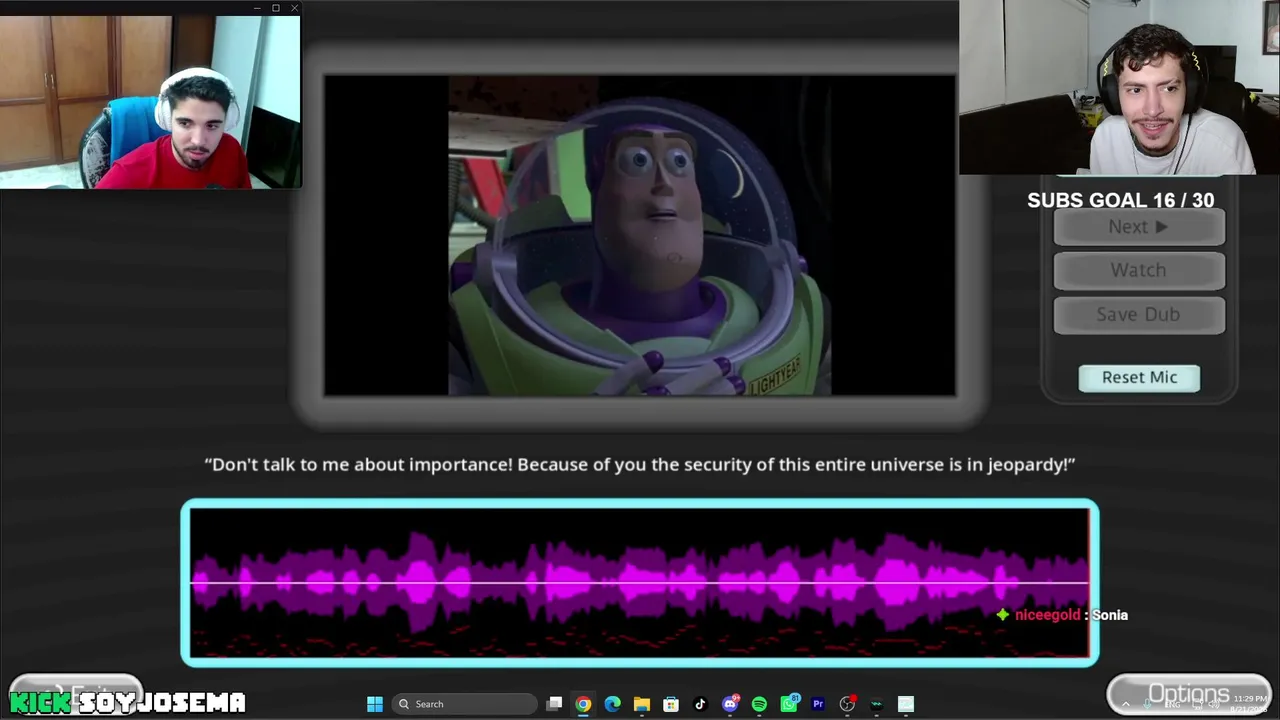Maximize the left webcam window
Image resolution: width=1280 pixels, height=720 pixels.
pos(276,8)
